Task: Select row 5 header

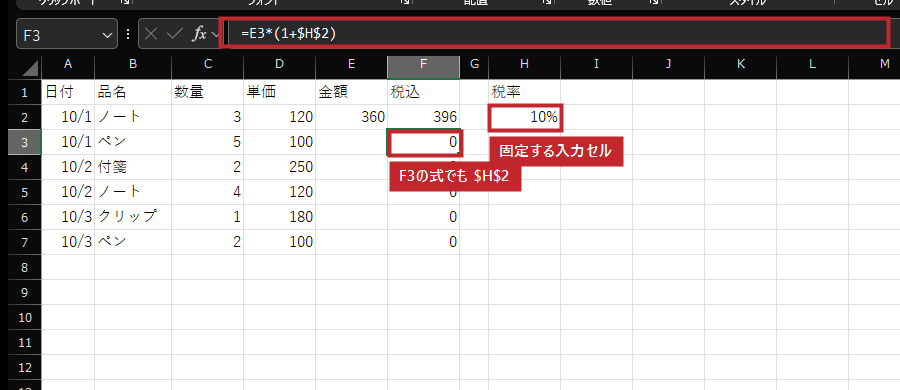Action: [x=24, y=192]
